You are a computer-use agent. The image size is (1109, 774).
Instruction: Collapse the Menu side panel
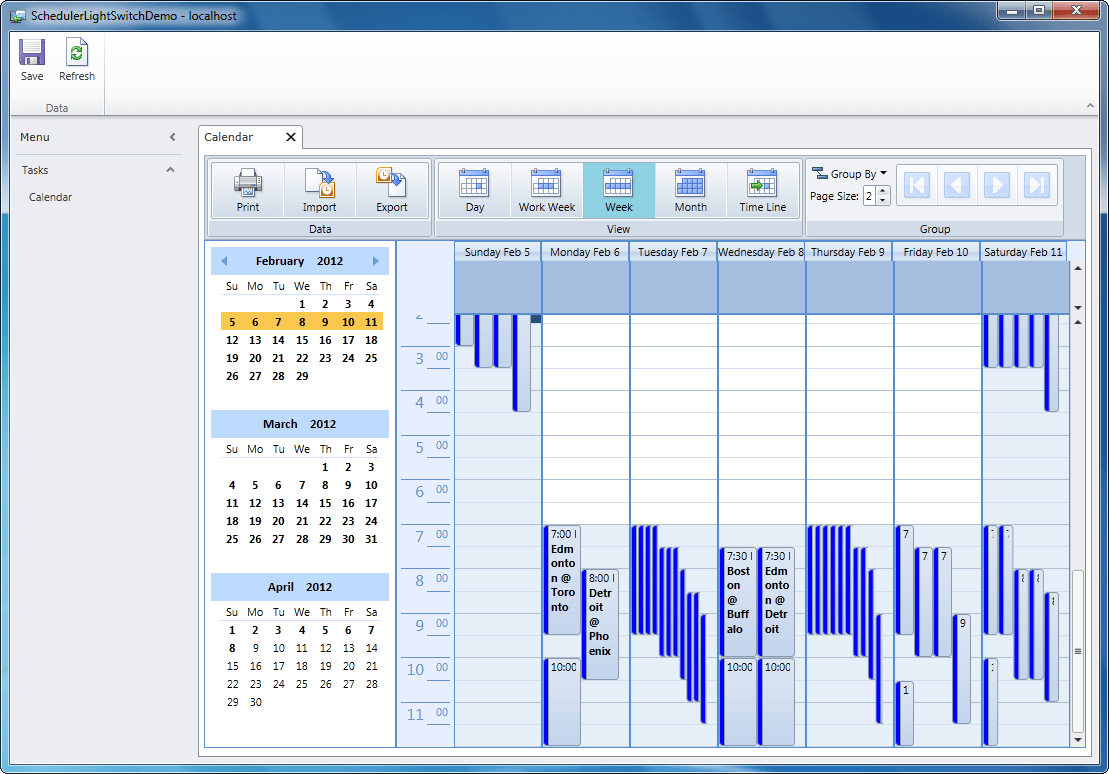[x=173, y=137]
